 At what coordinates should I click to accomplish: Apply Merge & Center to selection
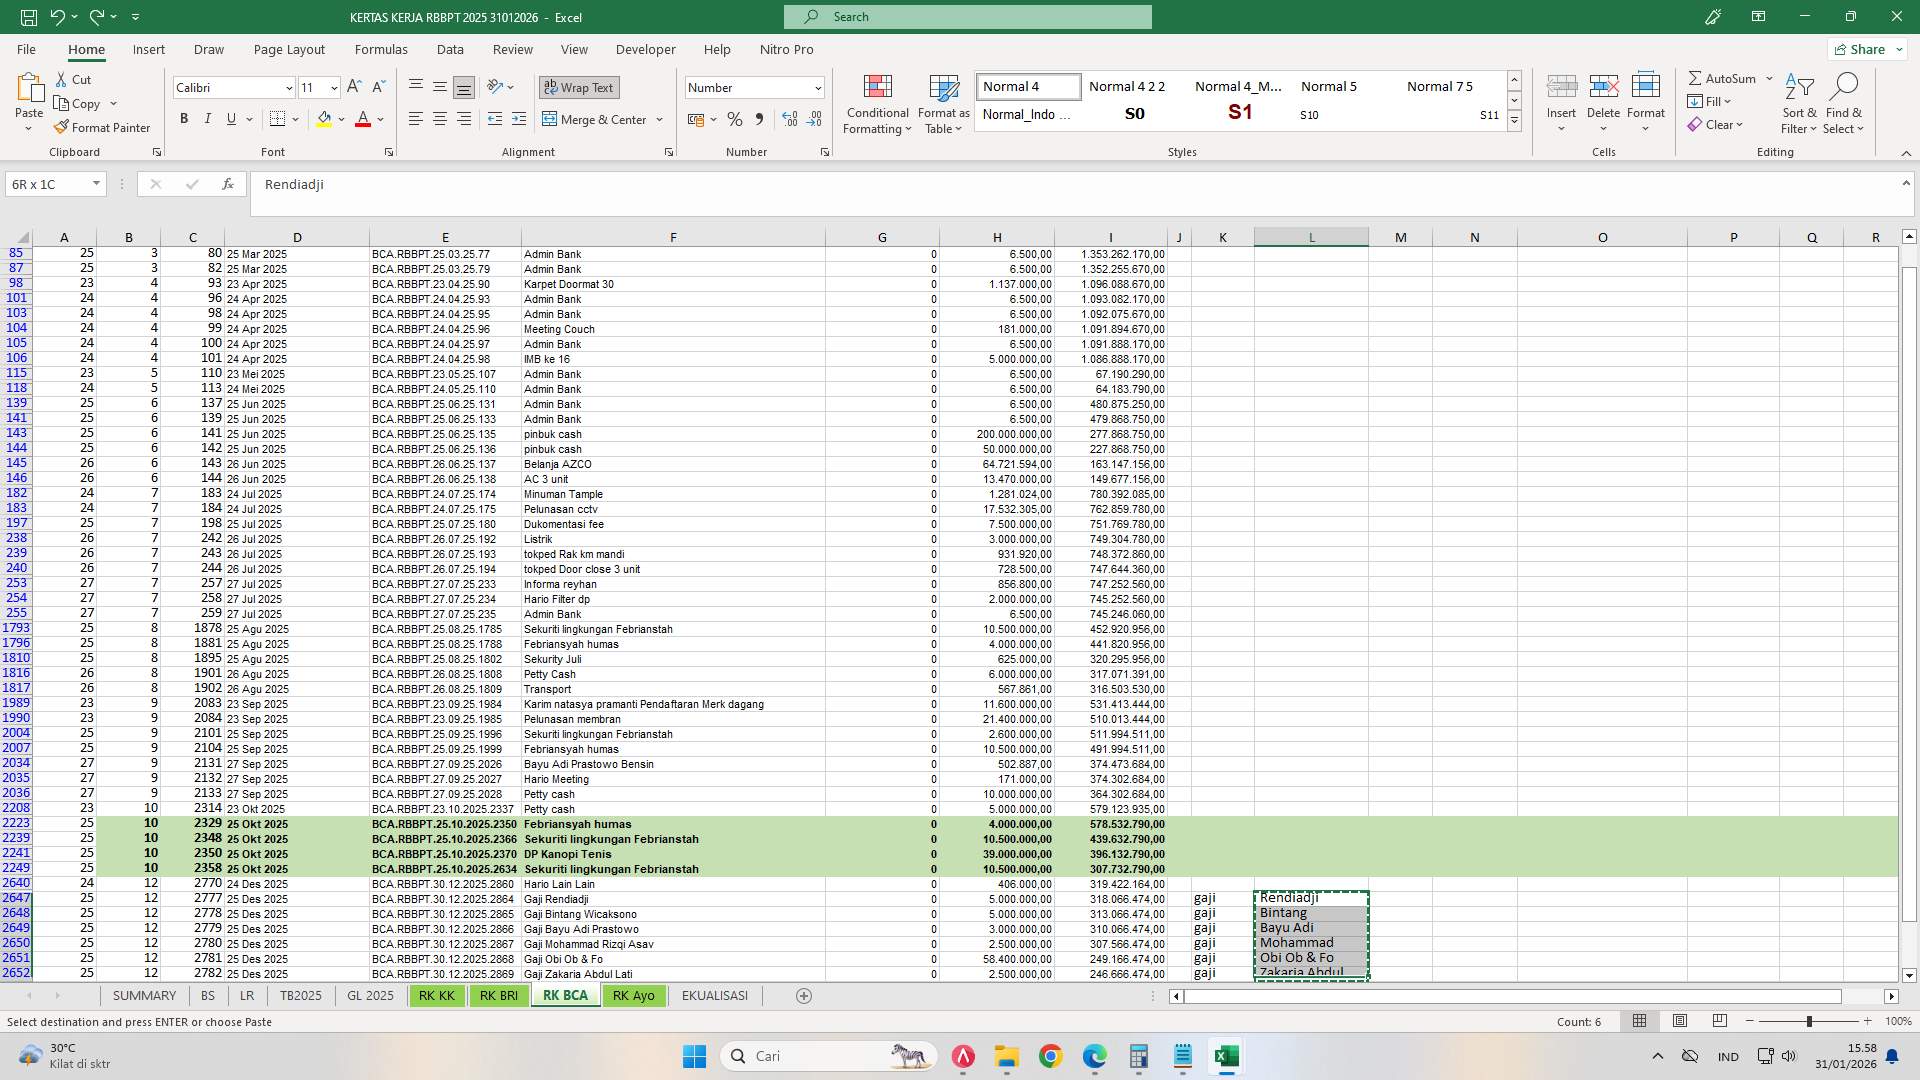(596, 119)
